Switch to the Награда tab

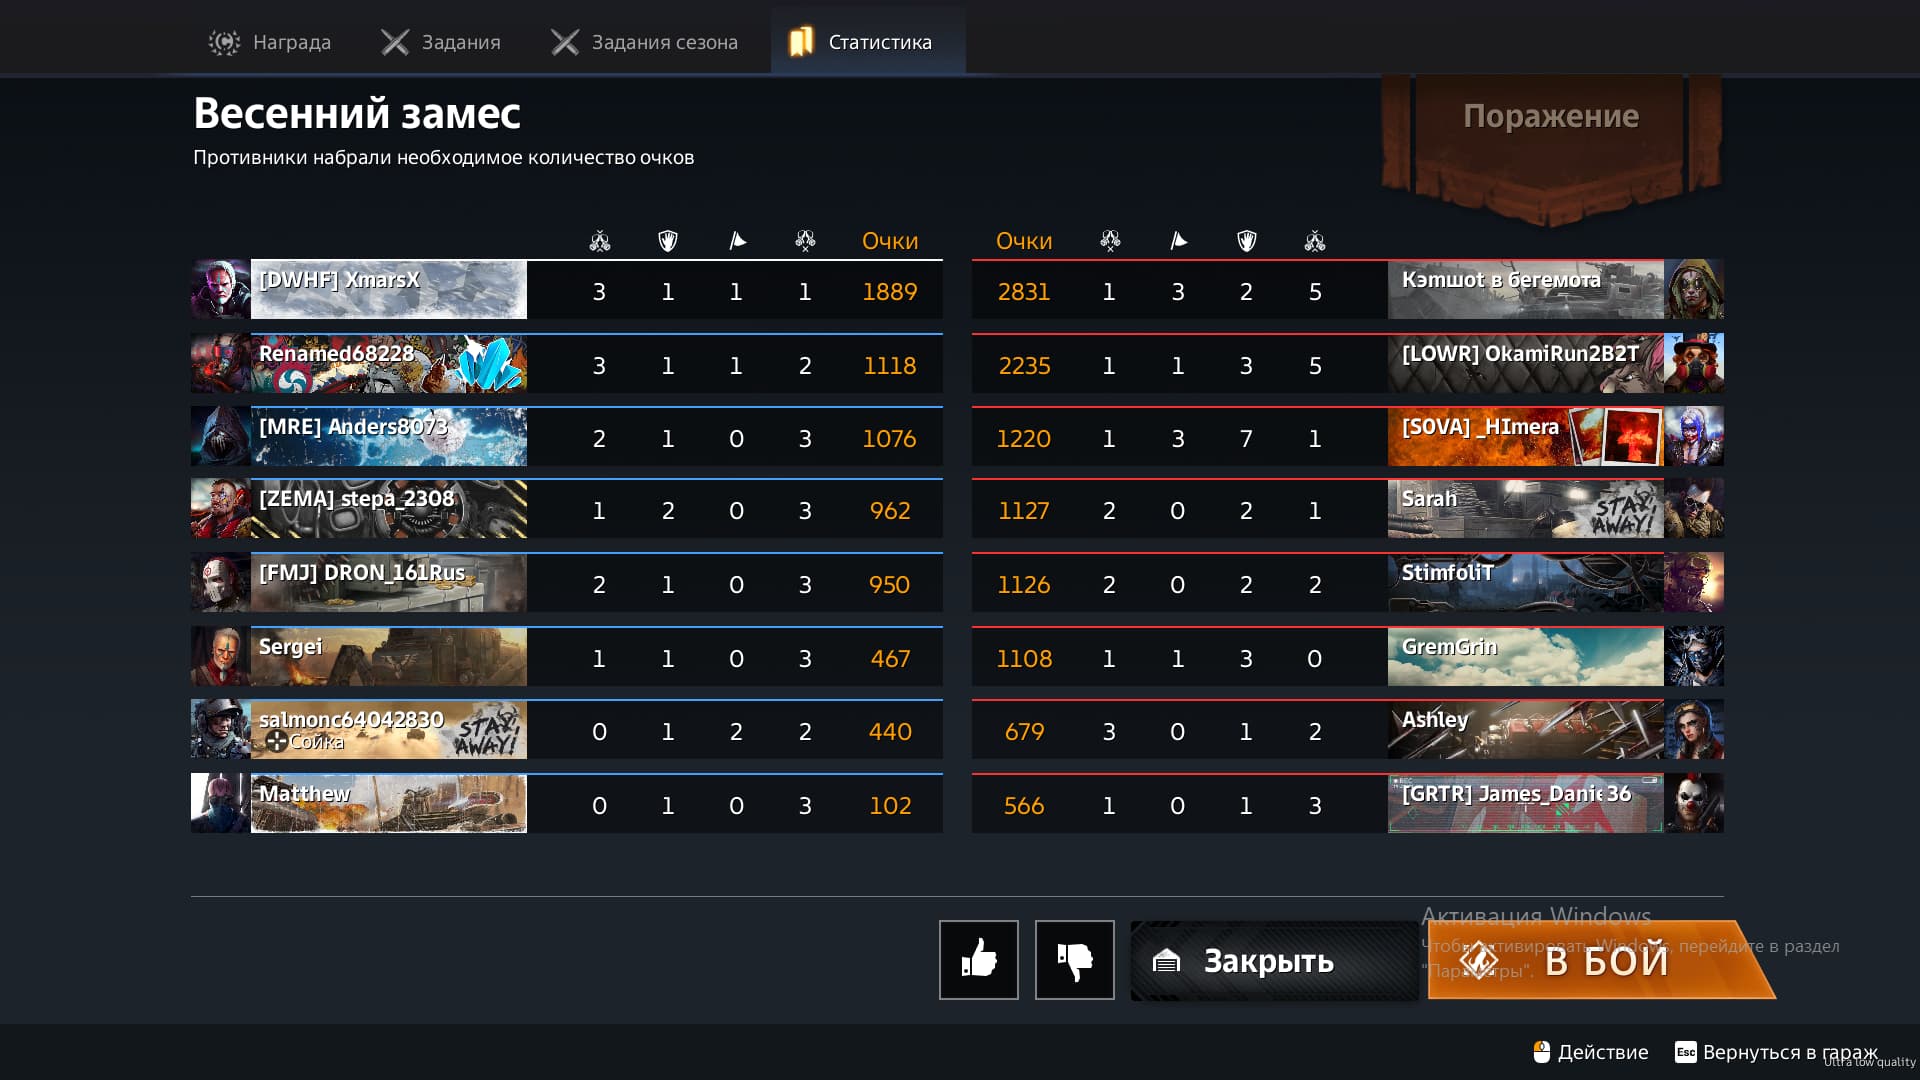pyautogui.click(x=269, y=42)
